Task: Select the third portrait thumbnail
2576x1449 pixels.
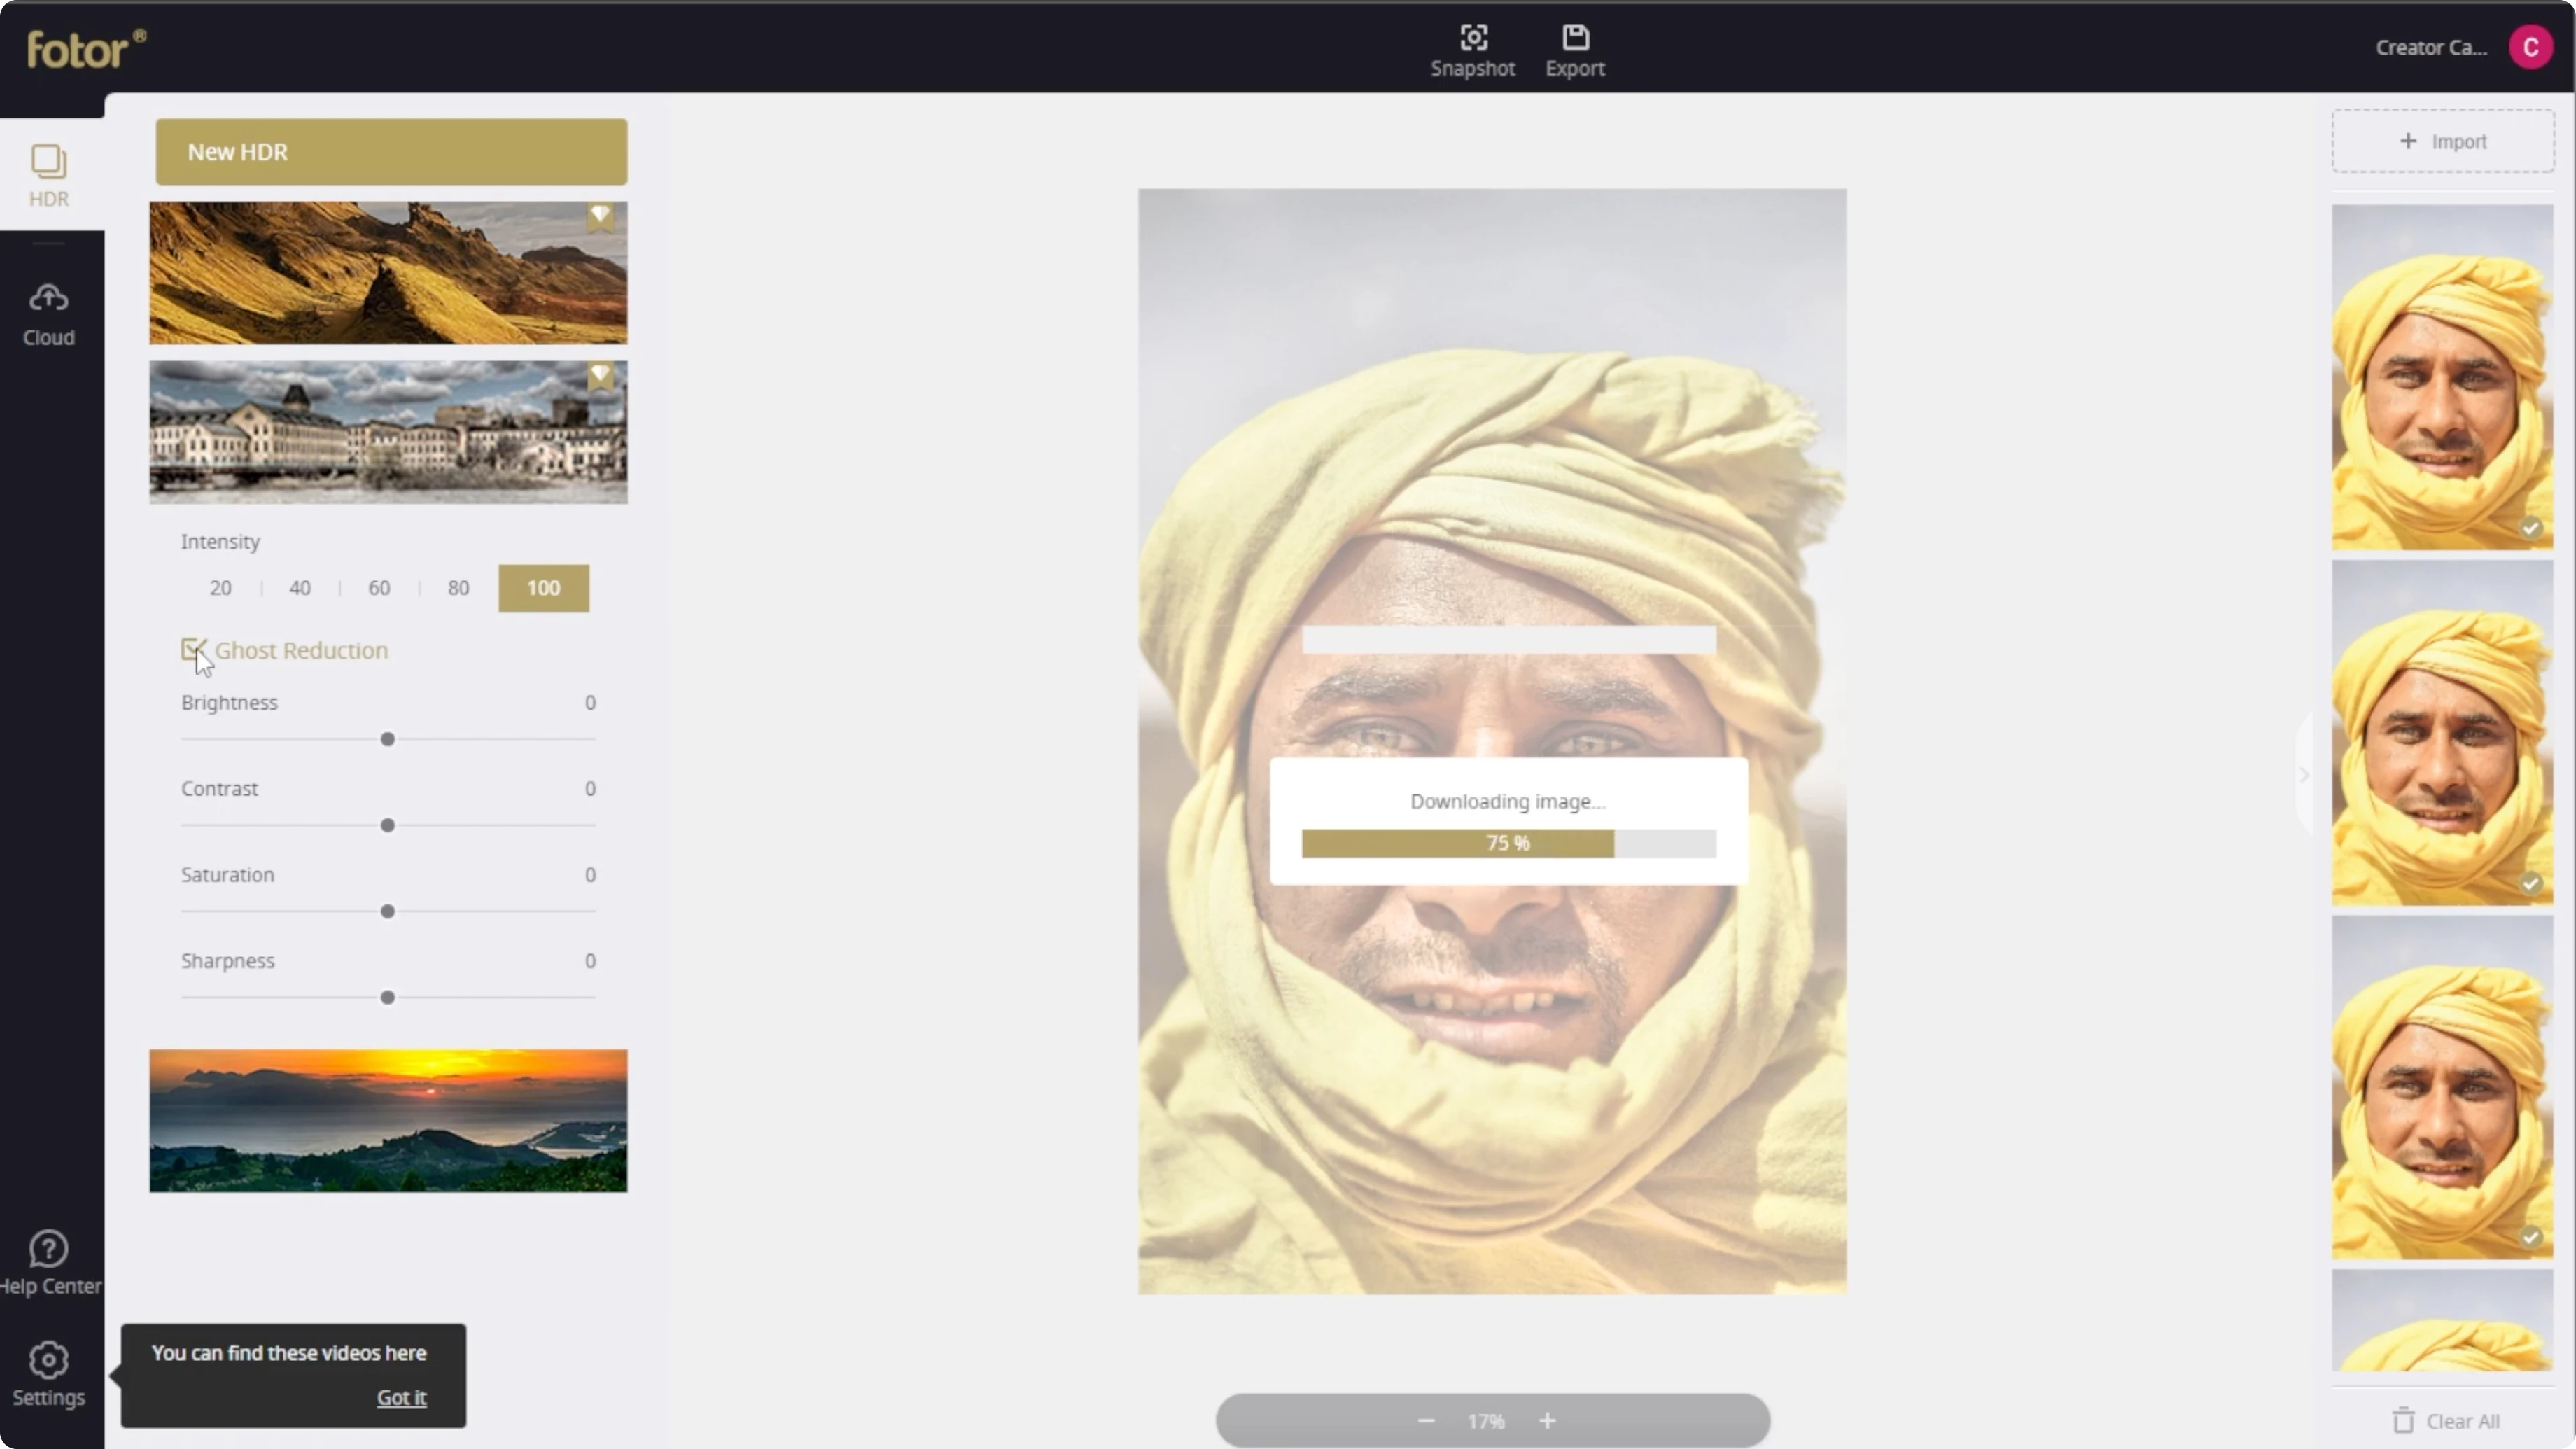Action: pyautogui.click(x=2442, y=1087)
